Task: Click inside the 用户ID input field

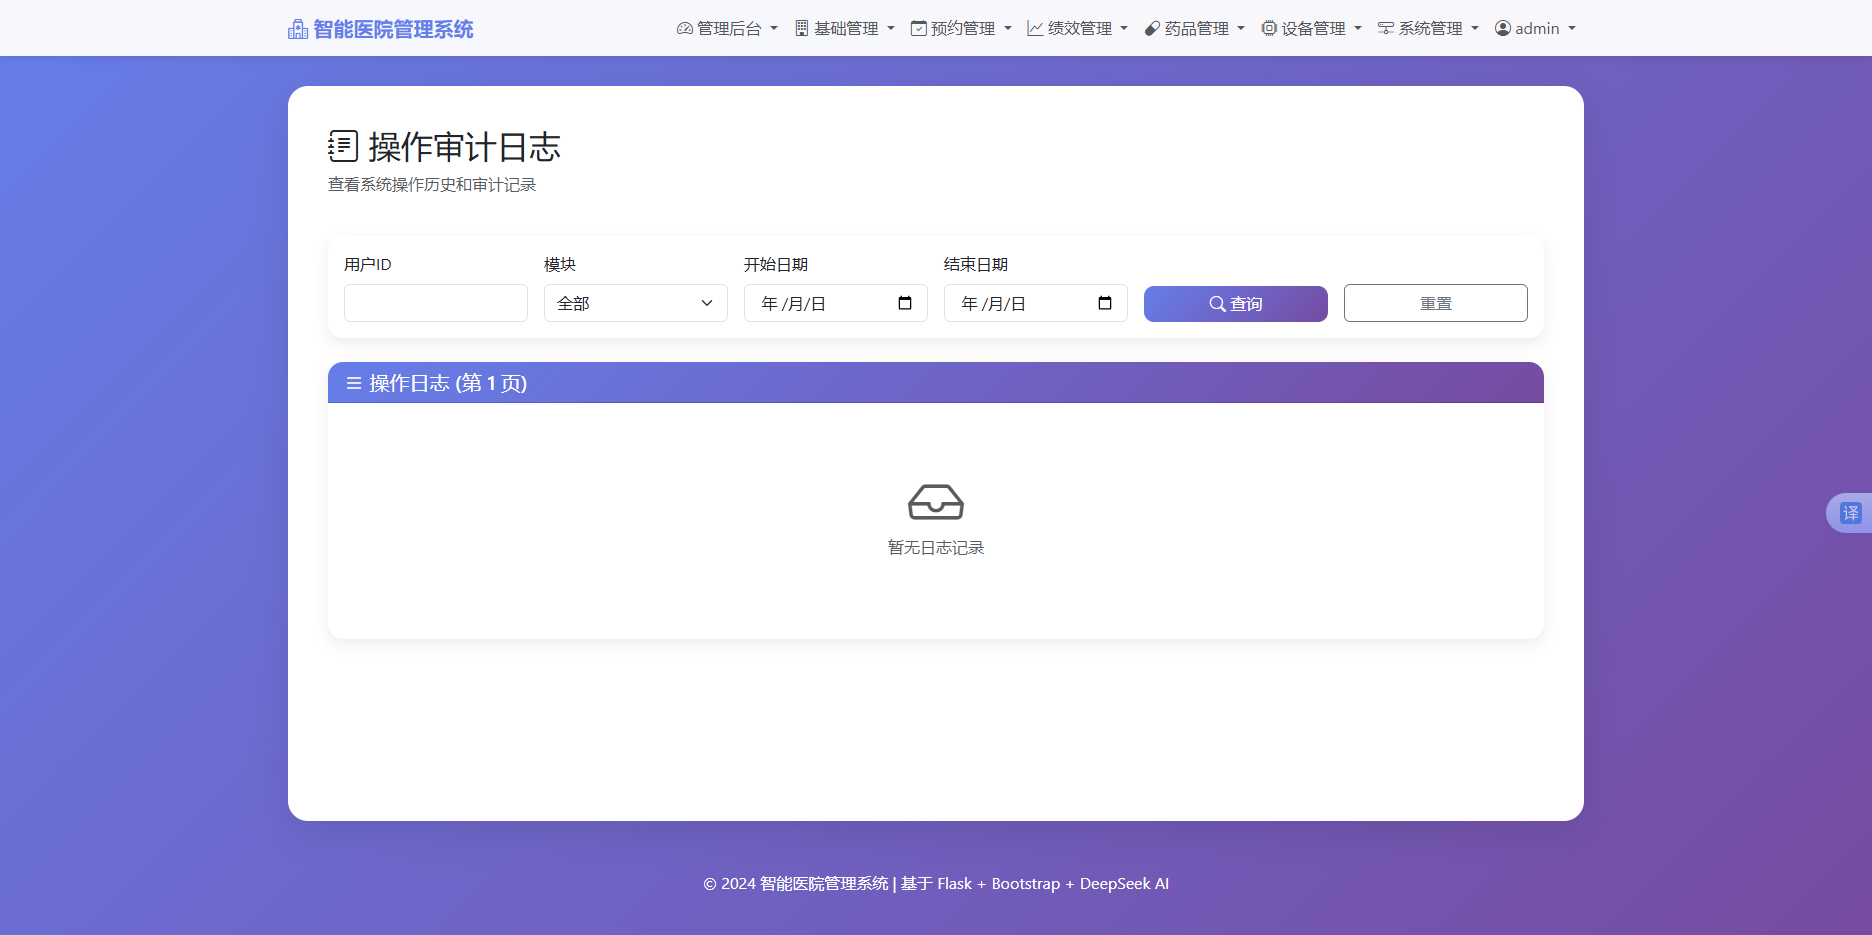Action: tap(435, 303)
